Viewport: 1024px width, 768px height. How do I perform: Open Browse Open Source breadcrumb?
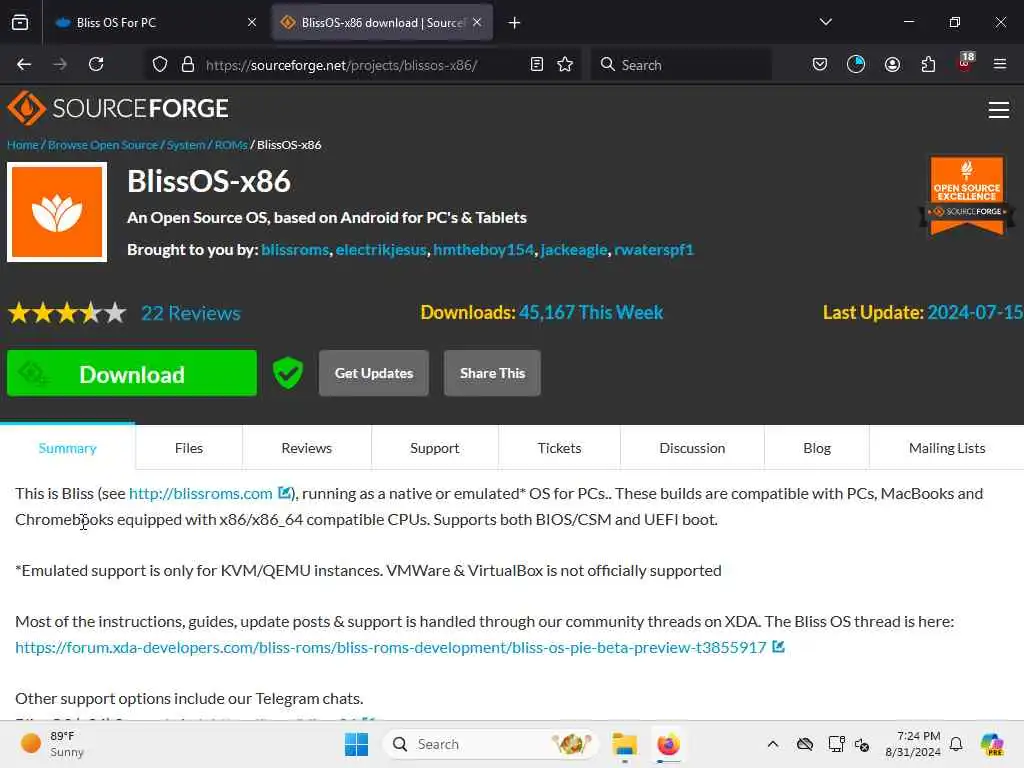(x=103, y=145)
